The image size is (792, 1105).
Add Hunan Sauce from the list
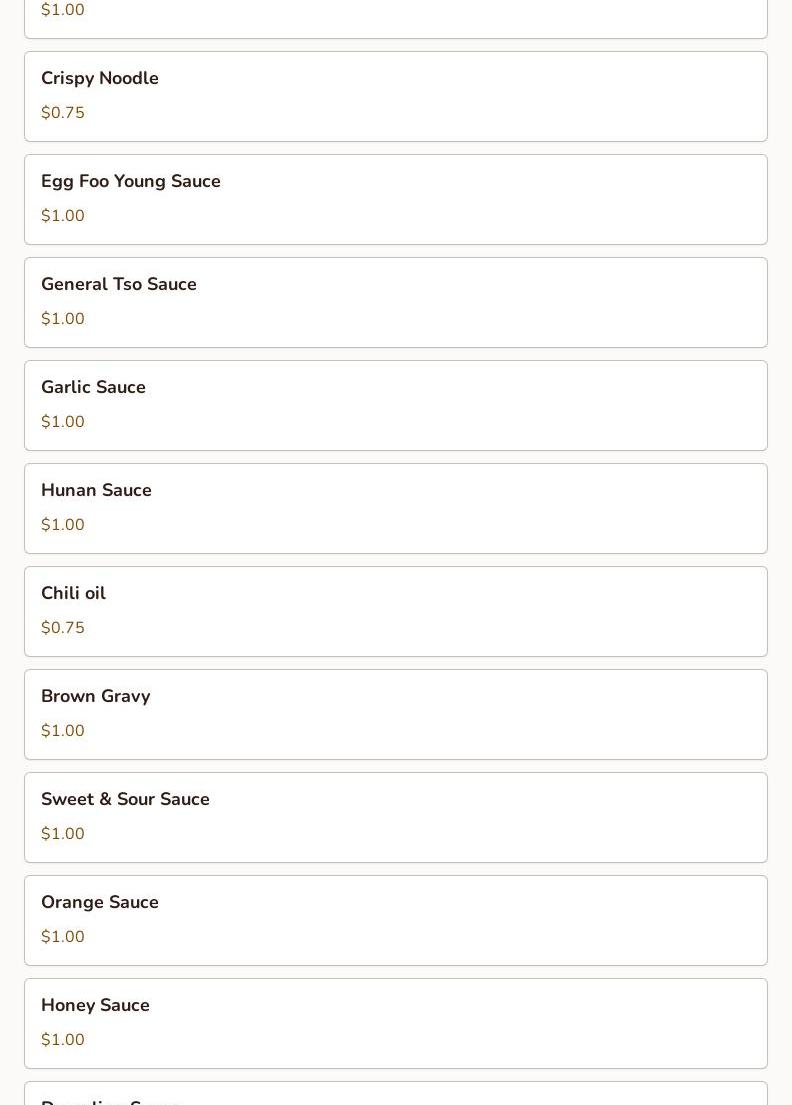395,508
